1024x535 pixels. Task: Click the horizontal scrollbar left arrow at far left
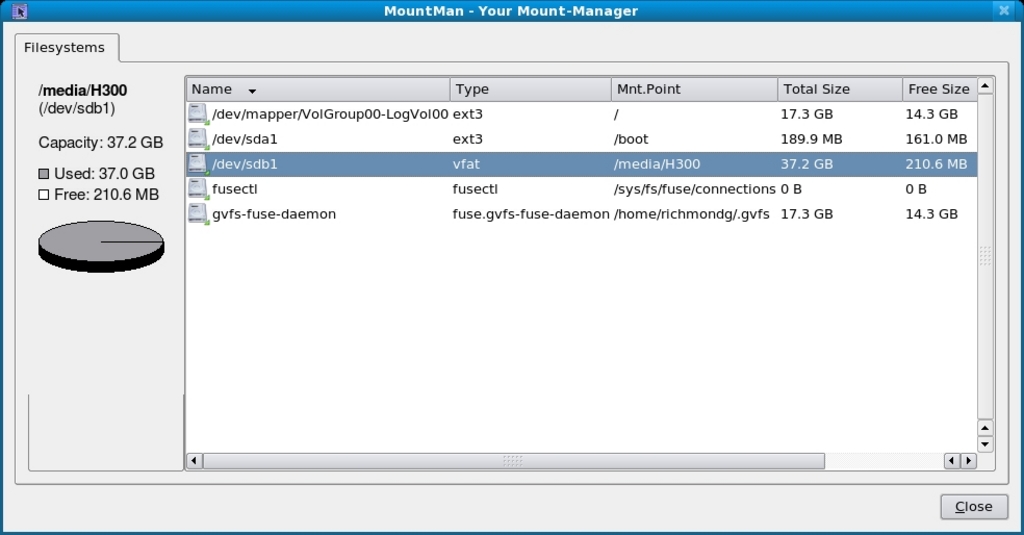[x=193, y=461]
